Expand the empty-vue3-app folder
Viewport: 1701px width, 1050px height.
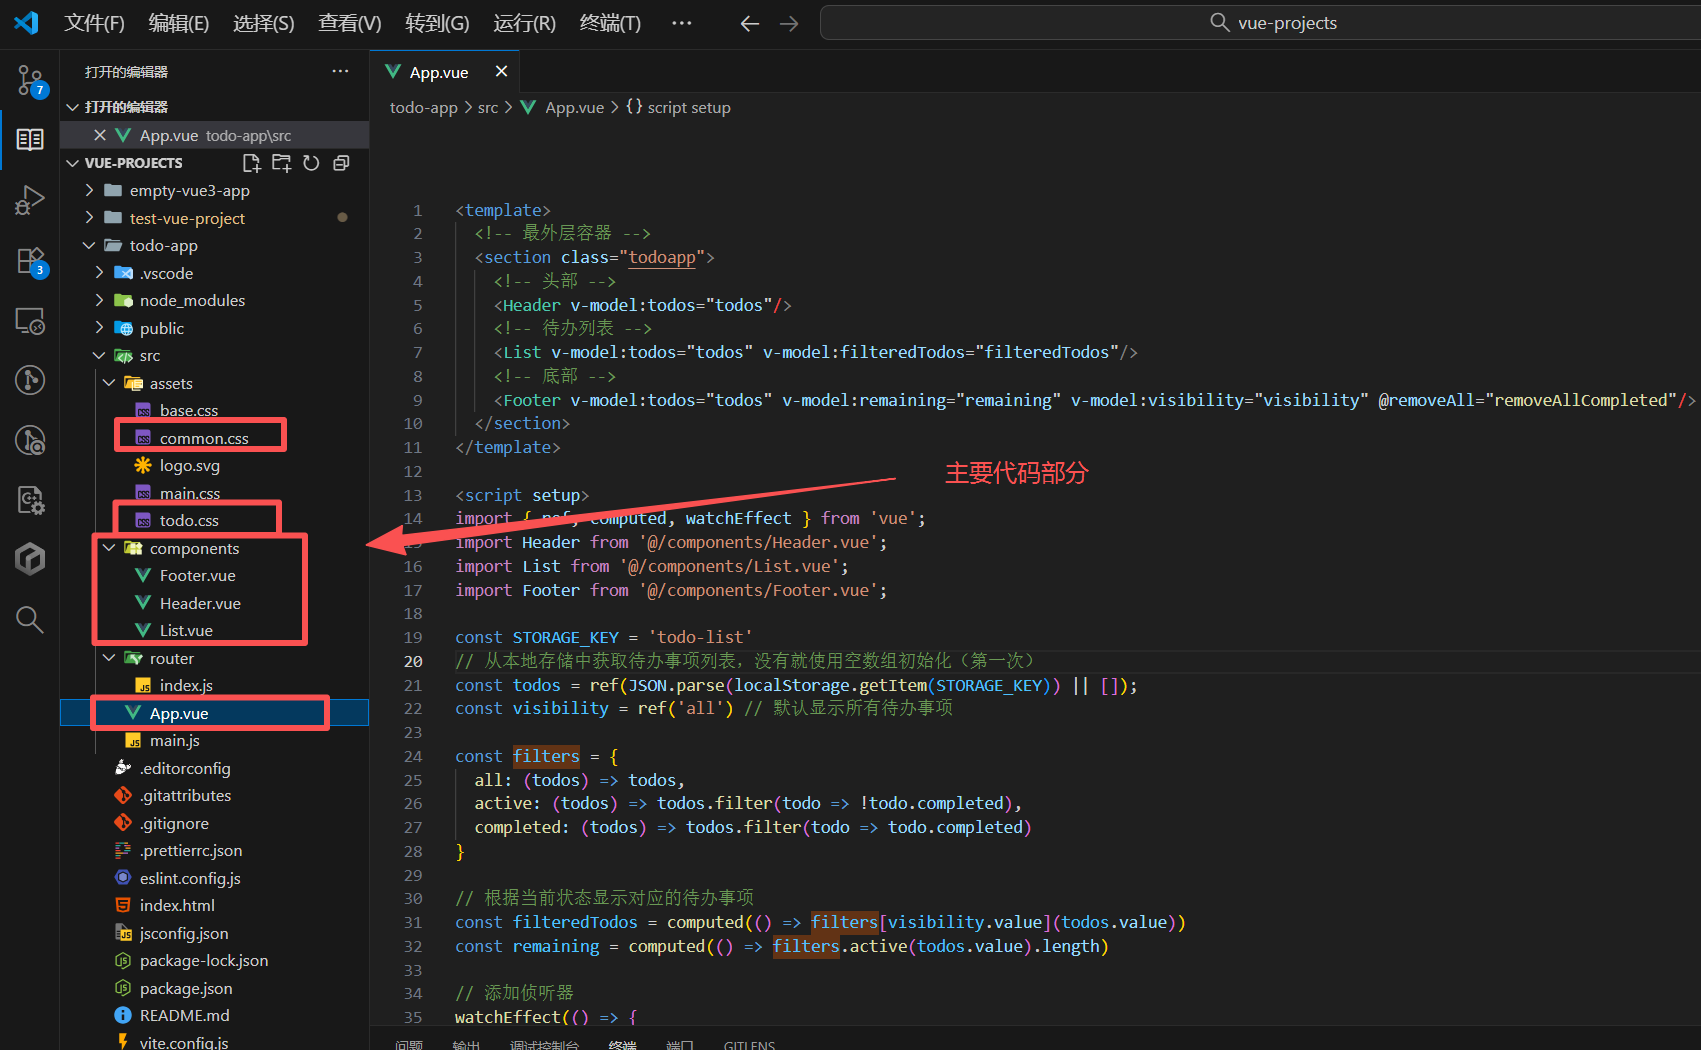[x=189, y=190]
